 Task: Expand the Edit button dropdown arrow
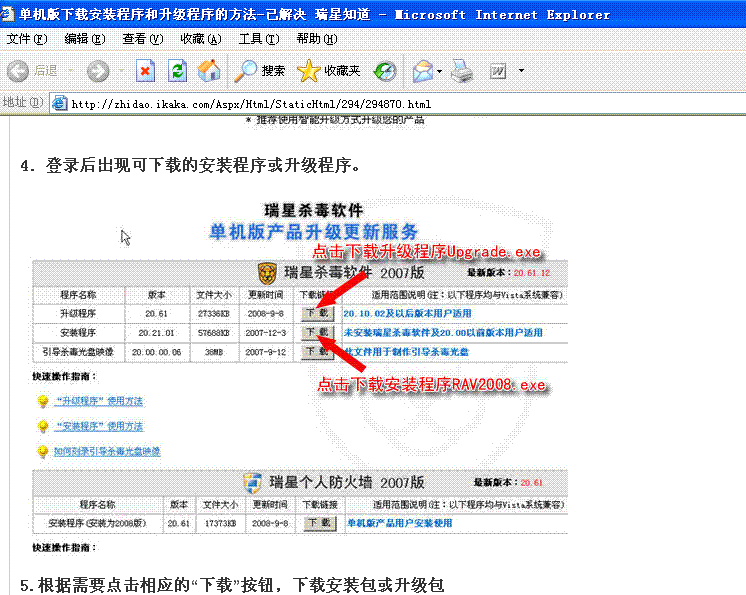[521, 70]
